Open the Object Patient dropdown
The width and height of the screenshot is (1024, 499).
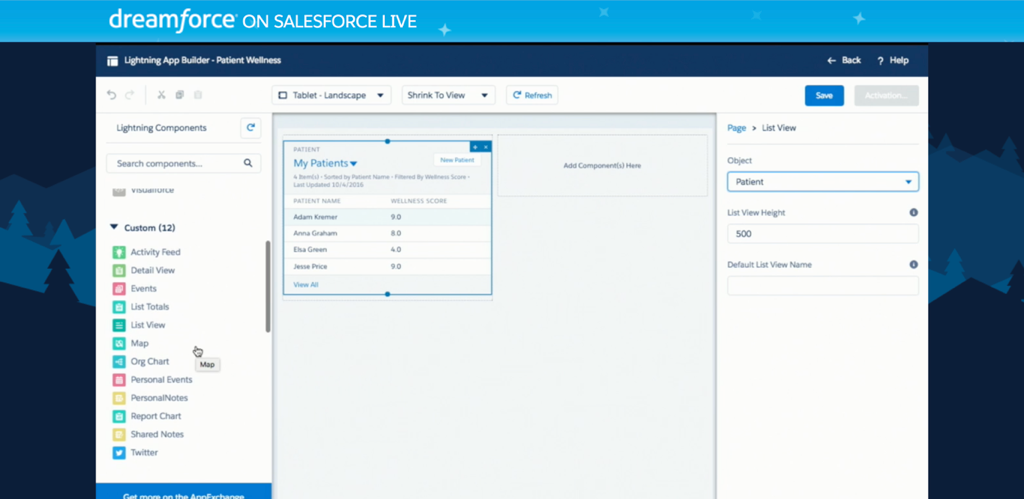(823, 182)
